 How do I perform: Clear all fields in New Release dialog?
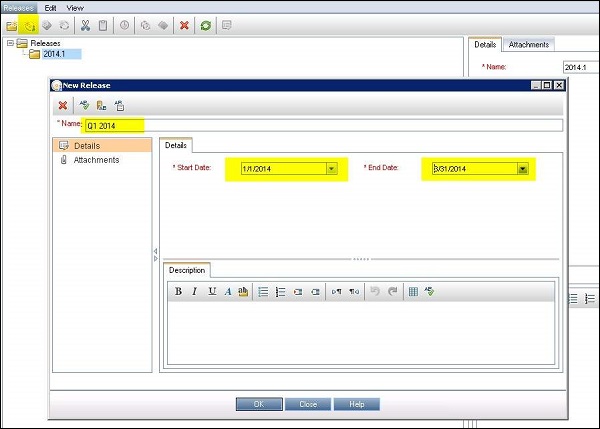click(63, 105)
